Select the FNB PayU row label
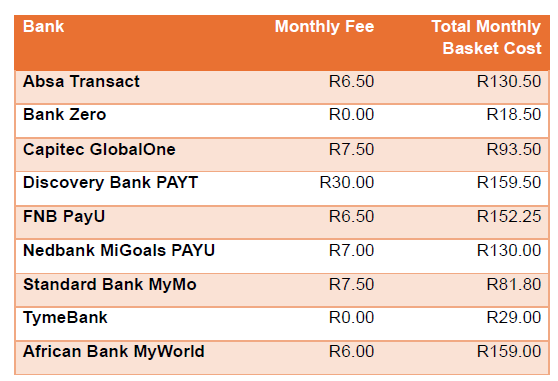Image resolution: width=558 pixels, height=381 pixels. pyautogui.click(x=64, y=217)
